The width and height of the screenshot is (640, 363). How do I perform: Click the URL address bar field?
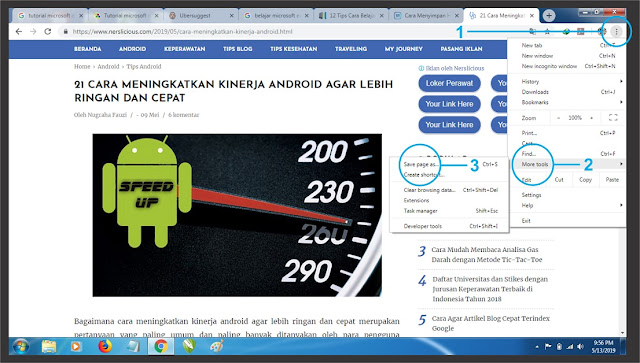(x=294, y=31)
